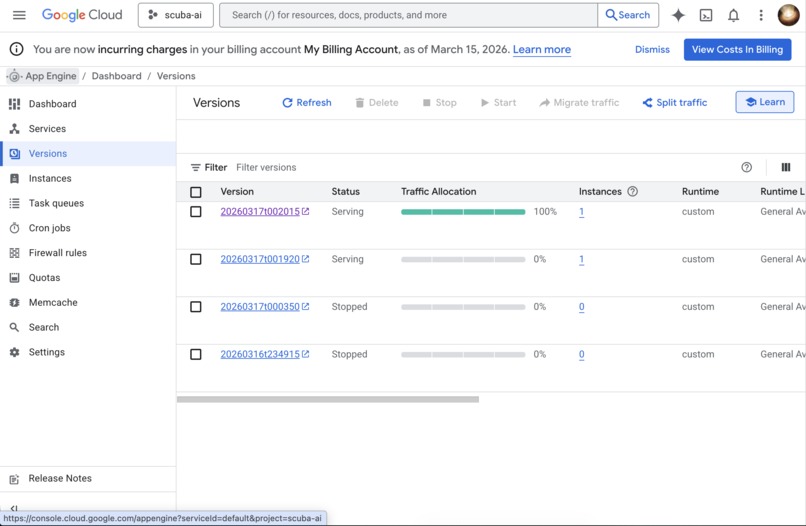Toggle the select-all versions checkbox

pyautogui.click(x=196, y=192)
